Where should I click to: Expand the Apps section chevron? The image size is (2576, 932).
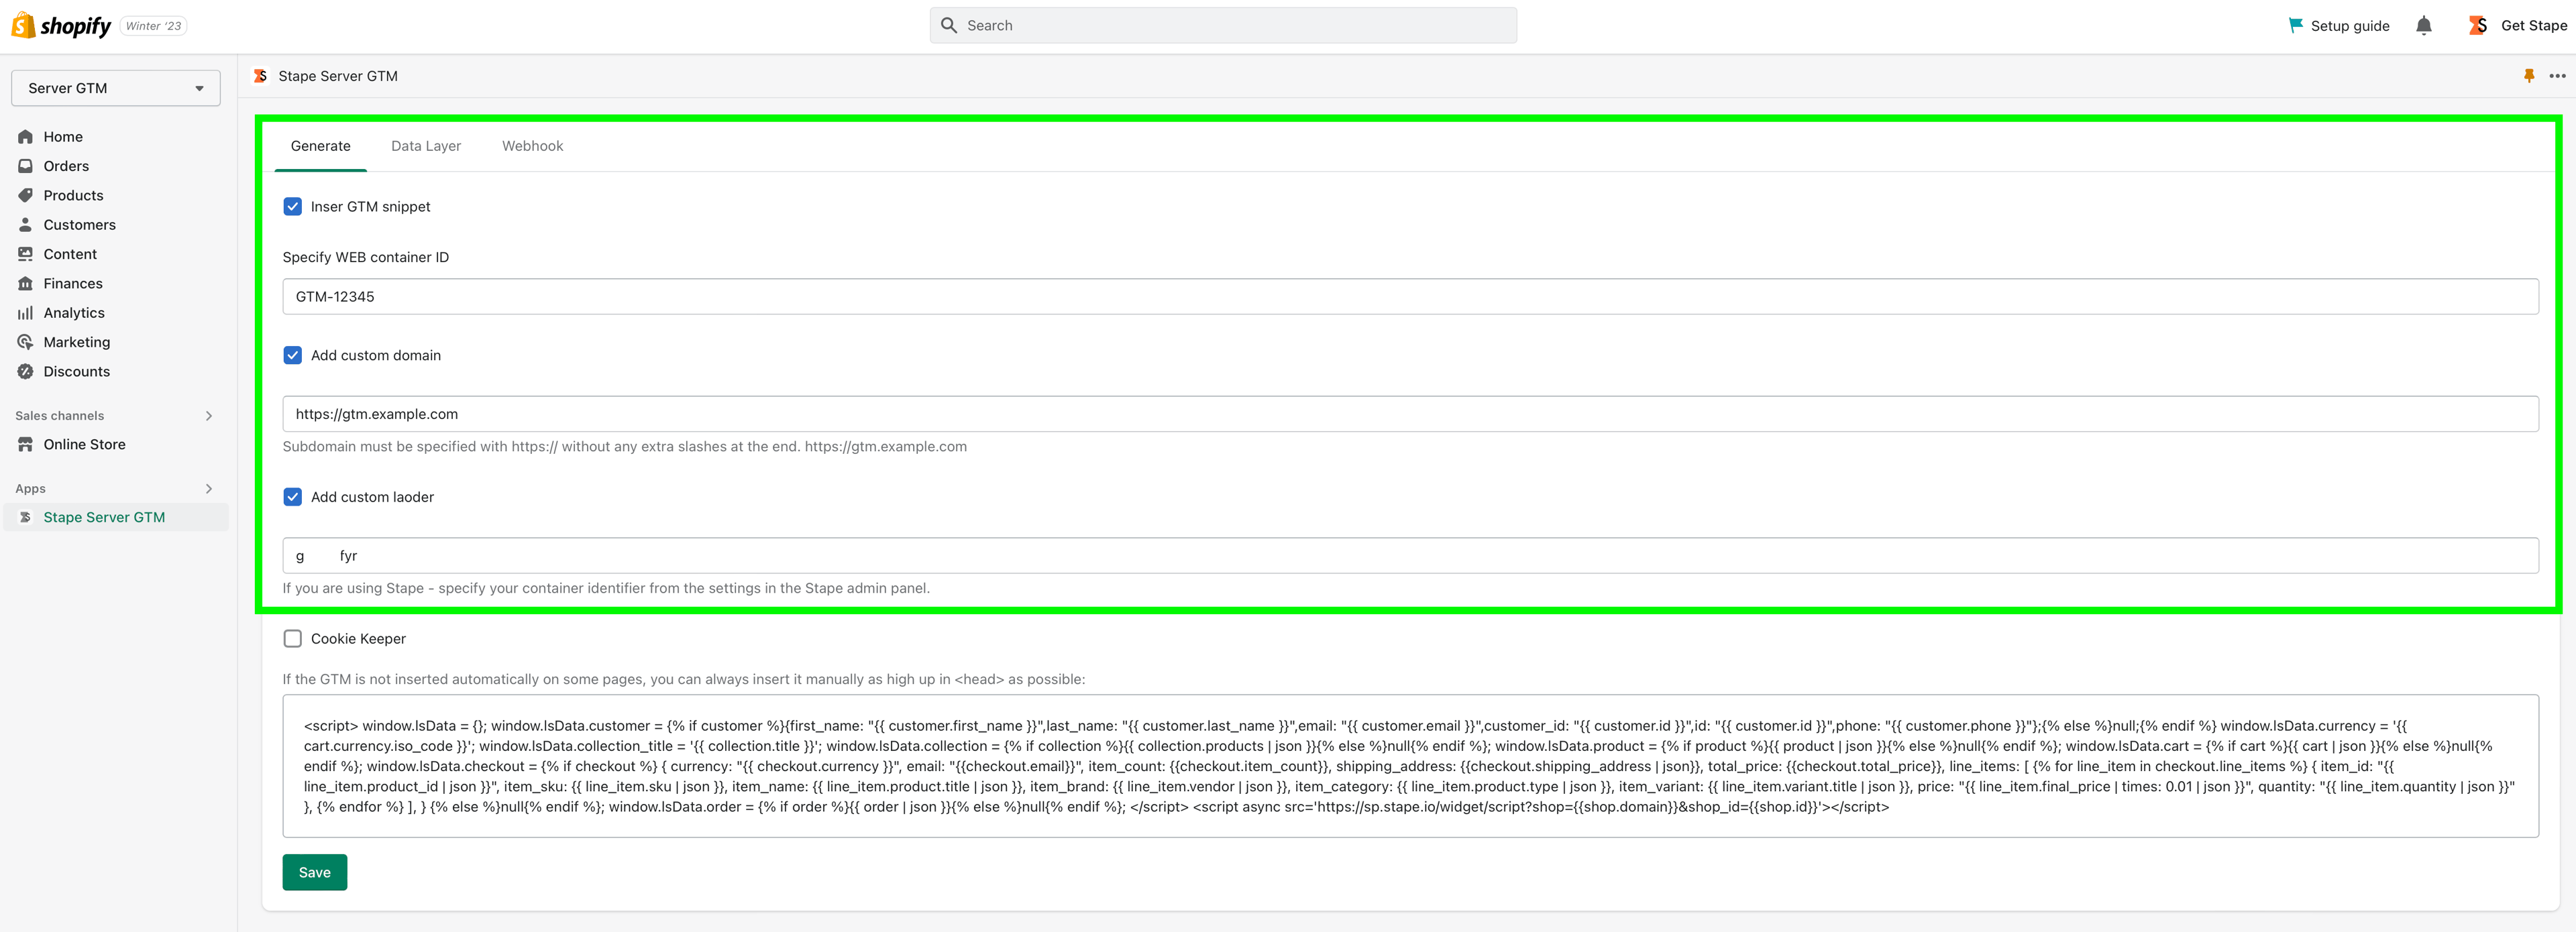coord(209,489)
